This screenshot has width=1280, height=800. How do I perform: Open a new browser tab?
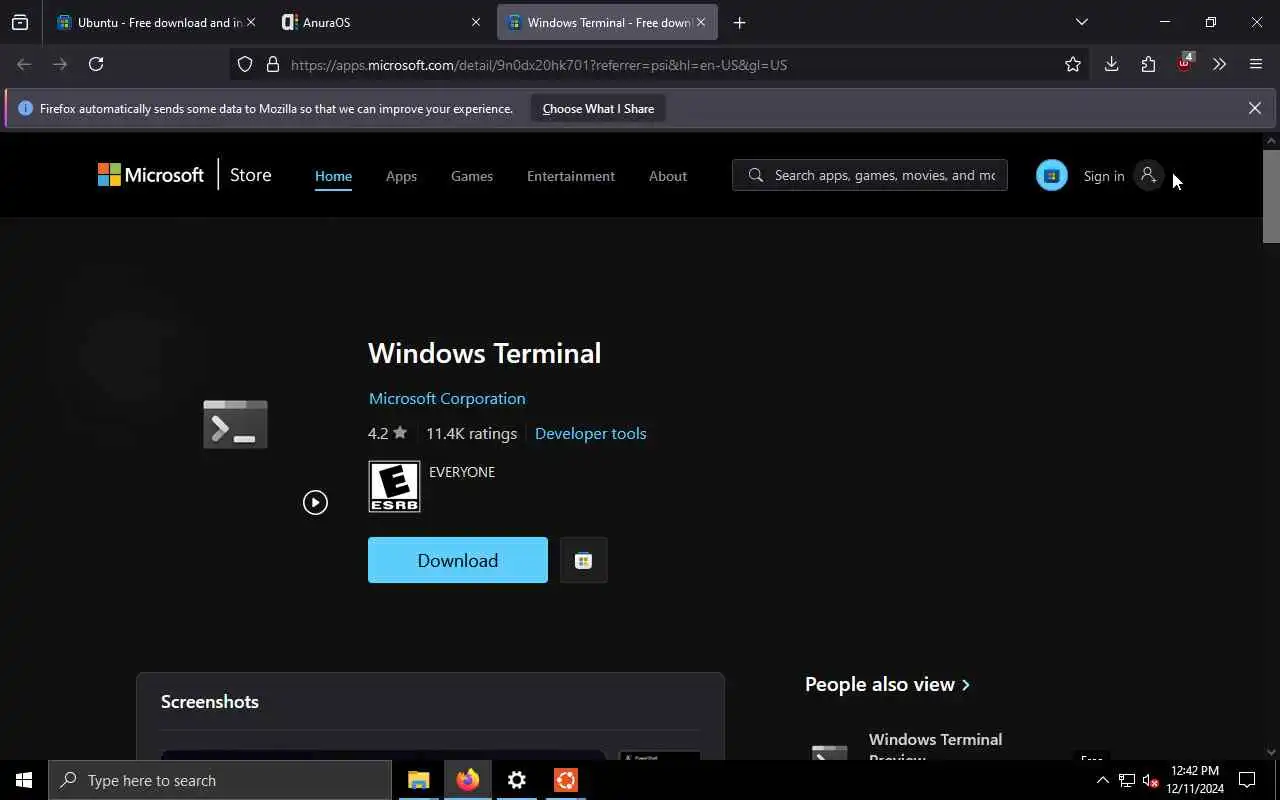coord(739,22)
